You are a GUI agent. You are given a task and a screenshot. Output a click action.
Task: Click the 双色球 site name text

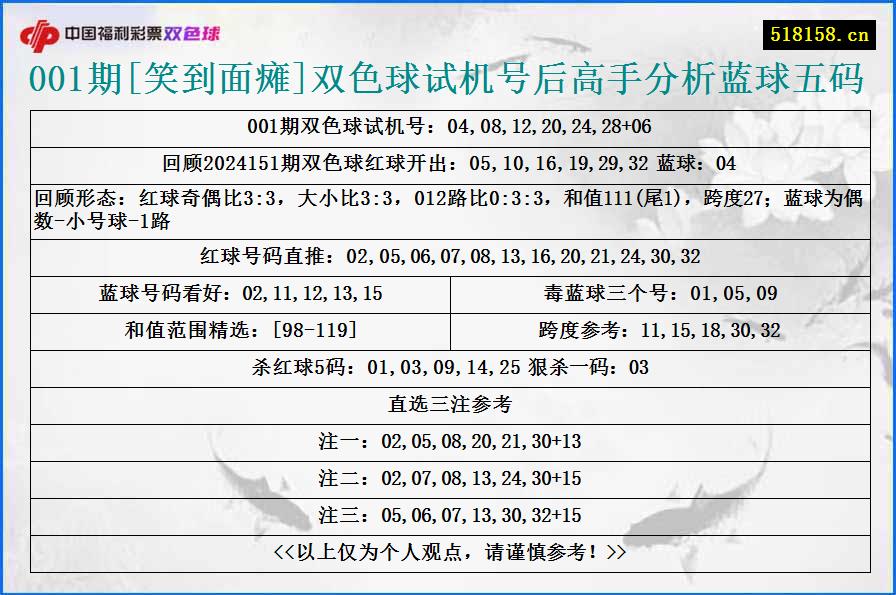point(196,31)
